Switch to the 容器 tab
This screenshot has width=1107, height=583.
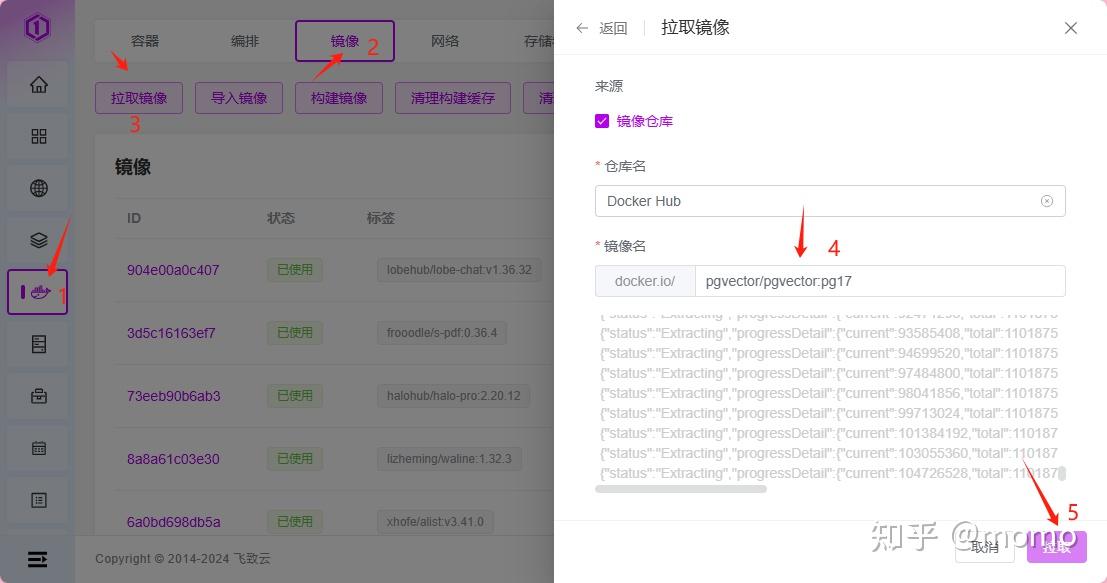(x=144, y=41)
